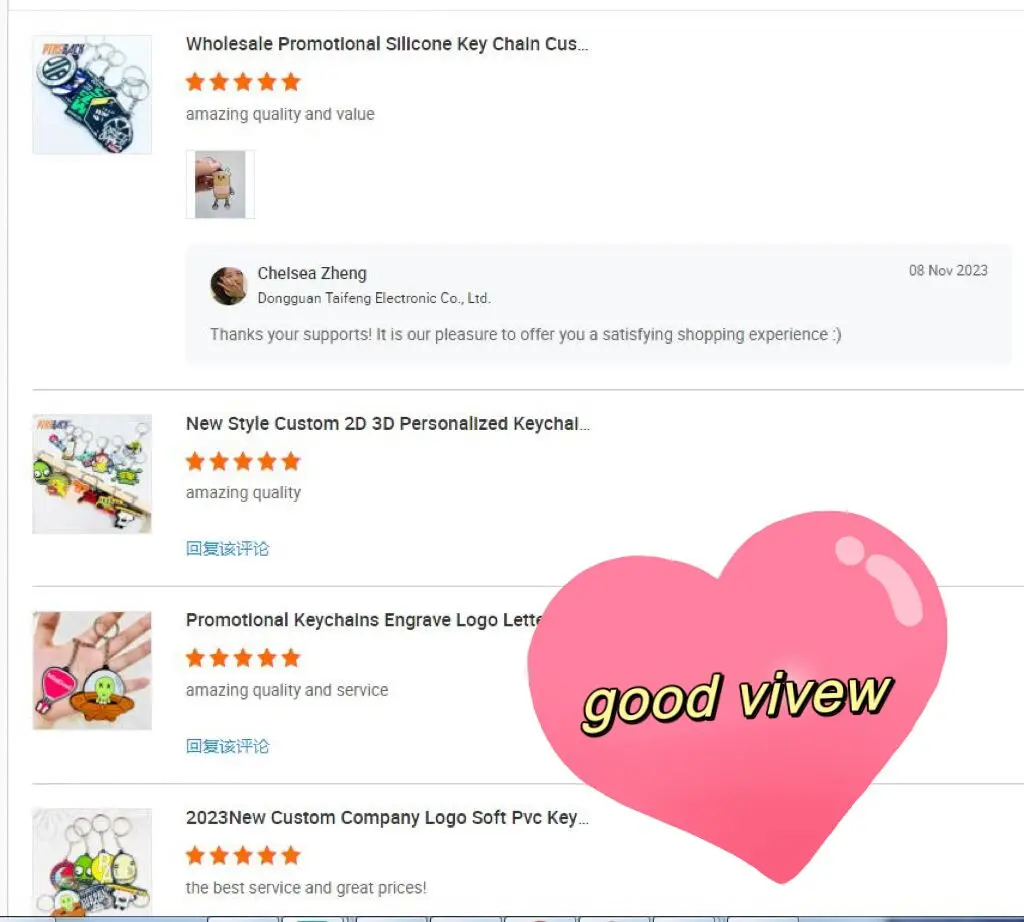Click Chelsea Zheng's profile avatar
Viewport: 1024px width, 922px height.
coord(229,285)
